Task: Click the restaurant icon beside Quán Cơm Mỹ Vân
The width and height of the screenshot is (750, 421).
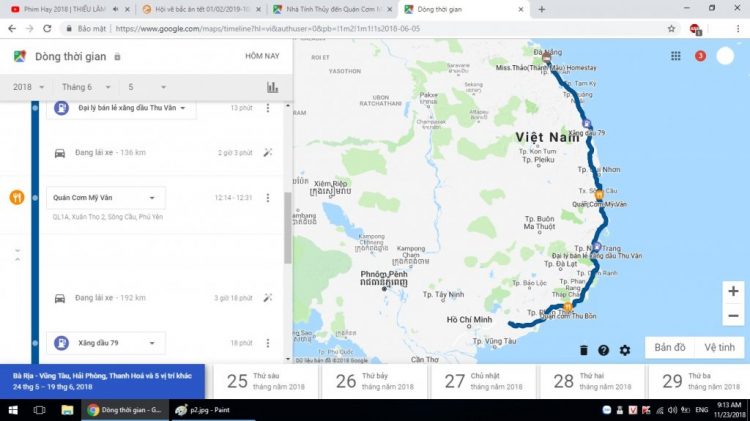Action: (x=17, y=197)
